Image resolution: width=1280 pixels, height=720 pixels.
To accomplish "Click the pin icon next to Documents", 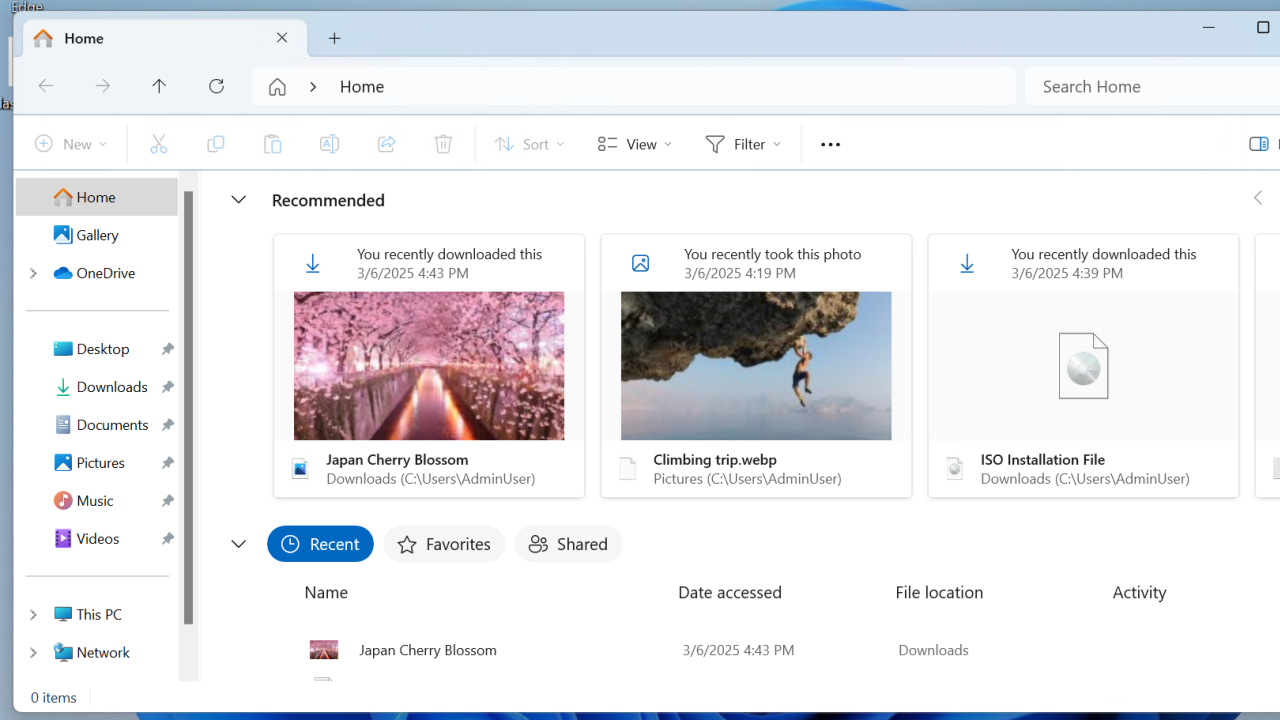I will point(167,425).
